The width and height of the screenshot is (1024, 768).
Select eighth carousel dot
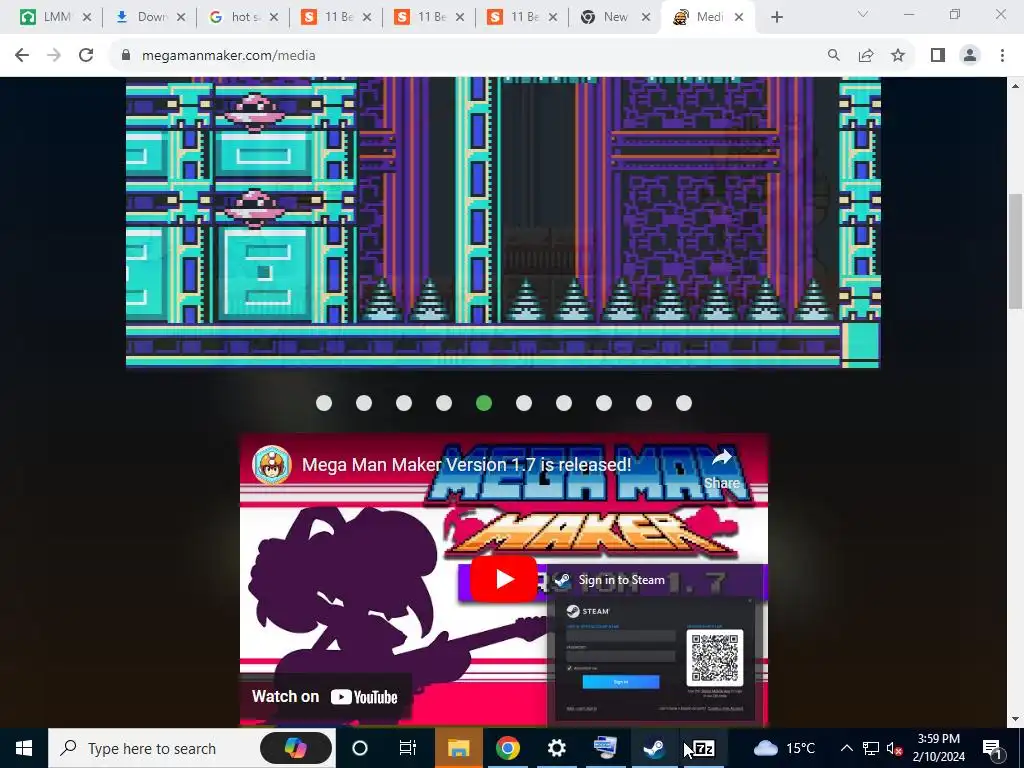tap(604, 403)
